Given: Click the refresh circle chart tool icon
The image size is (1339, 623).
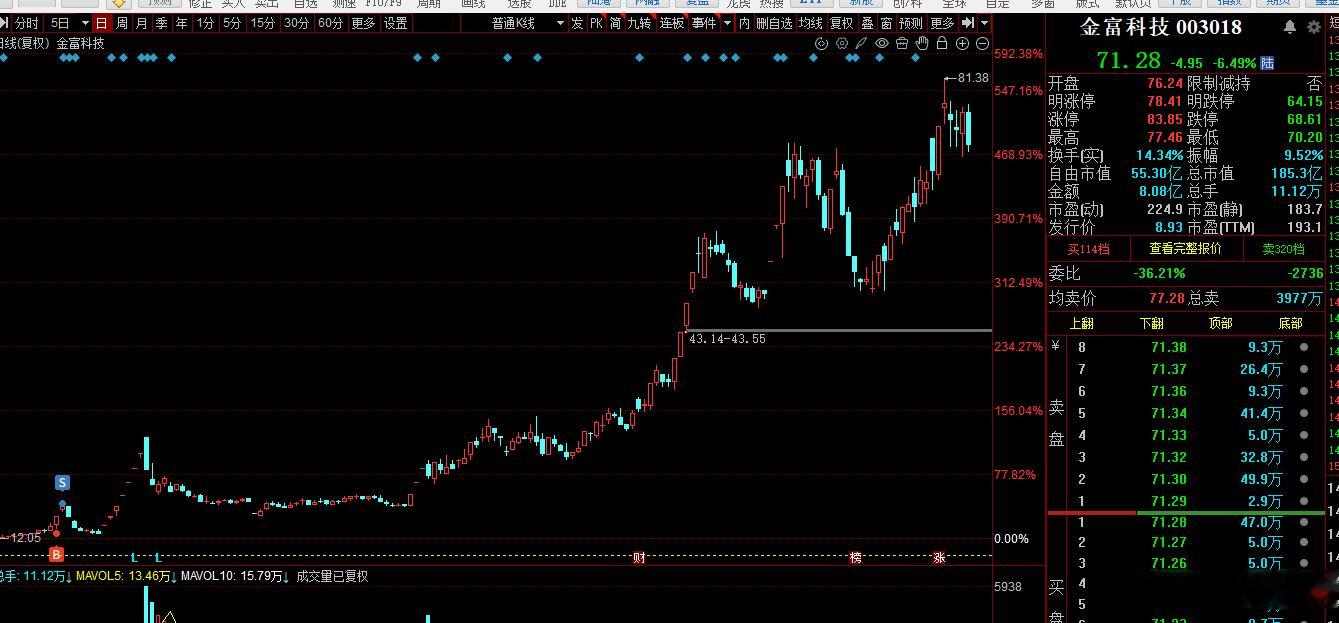Looking at the screenshot, I should (x=822, y=43).
